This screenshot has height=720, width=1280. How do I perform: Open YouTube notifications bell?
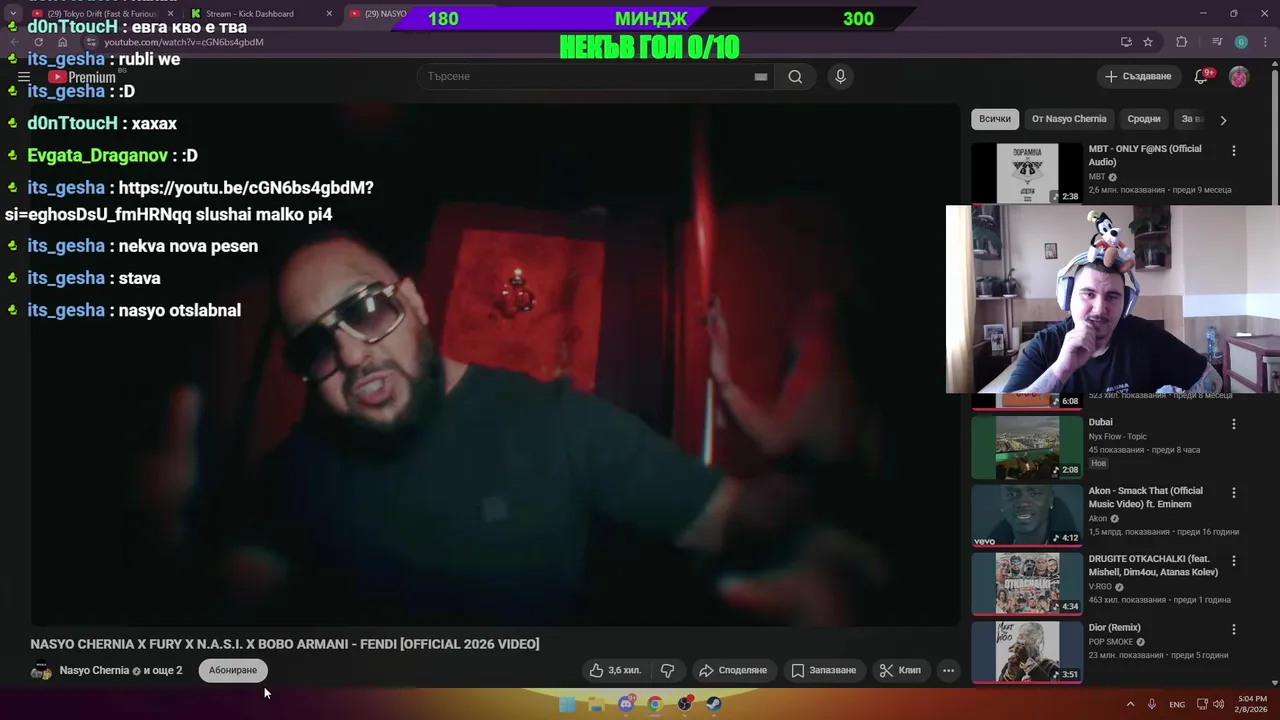point(1202,77)
